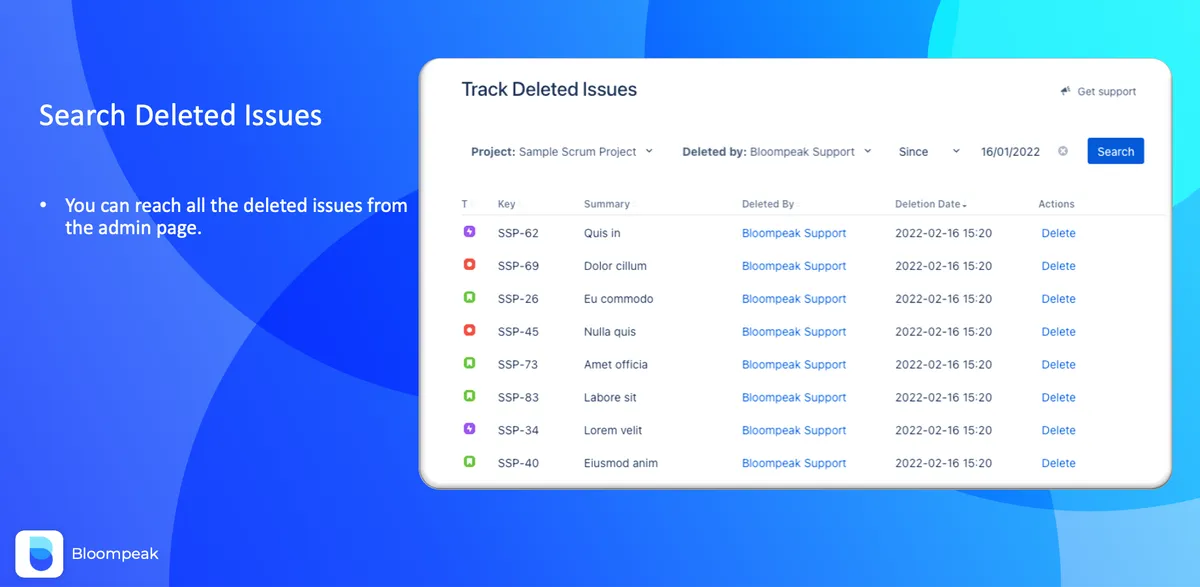1200x587 pixels.
Task: Click issue key SSP-83
Action: click(518, 398)
